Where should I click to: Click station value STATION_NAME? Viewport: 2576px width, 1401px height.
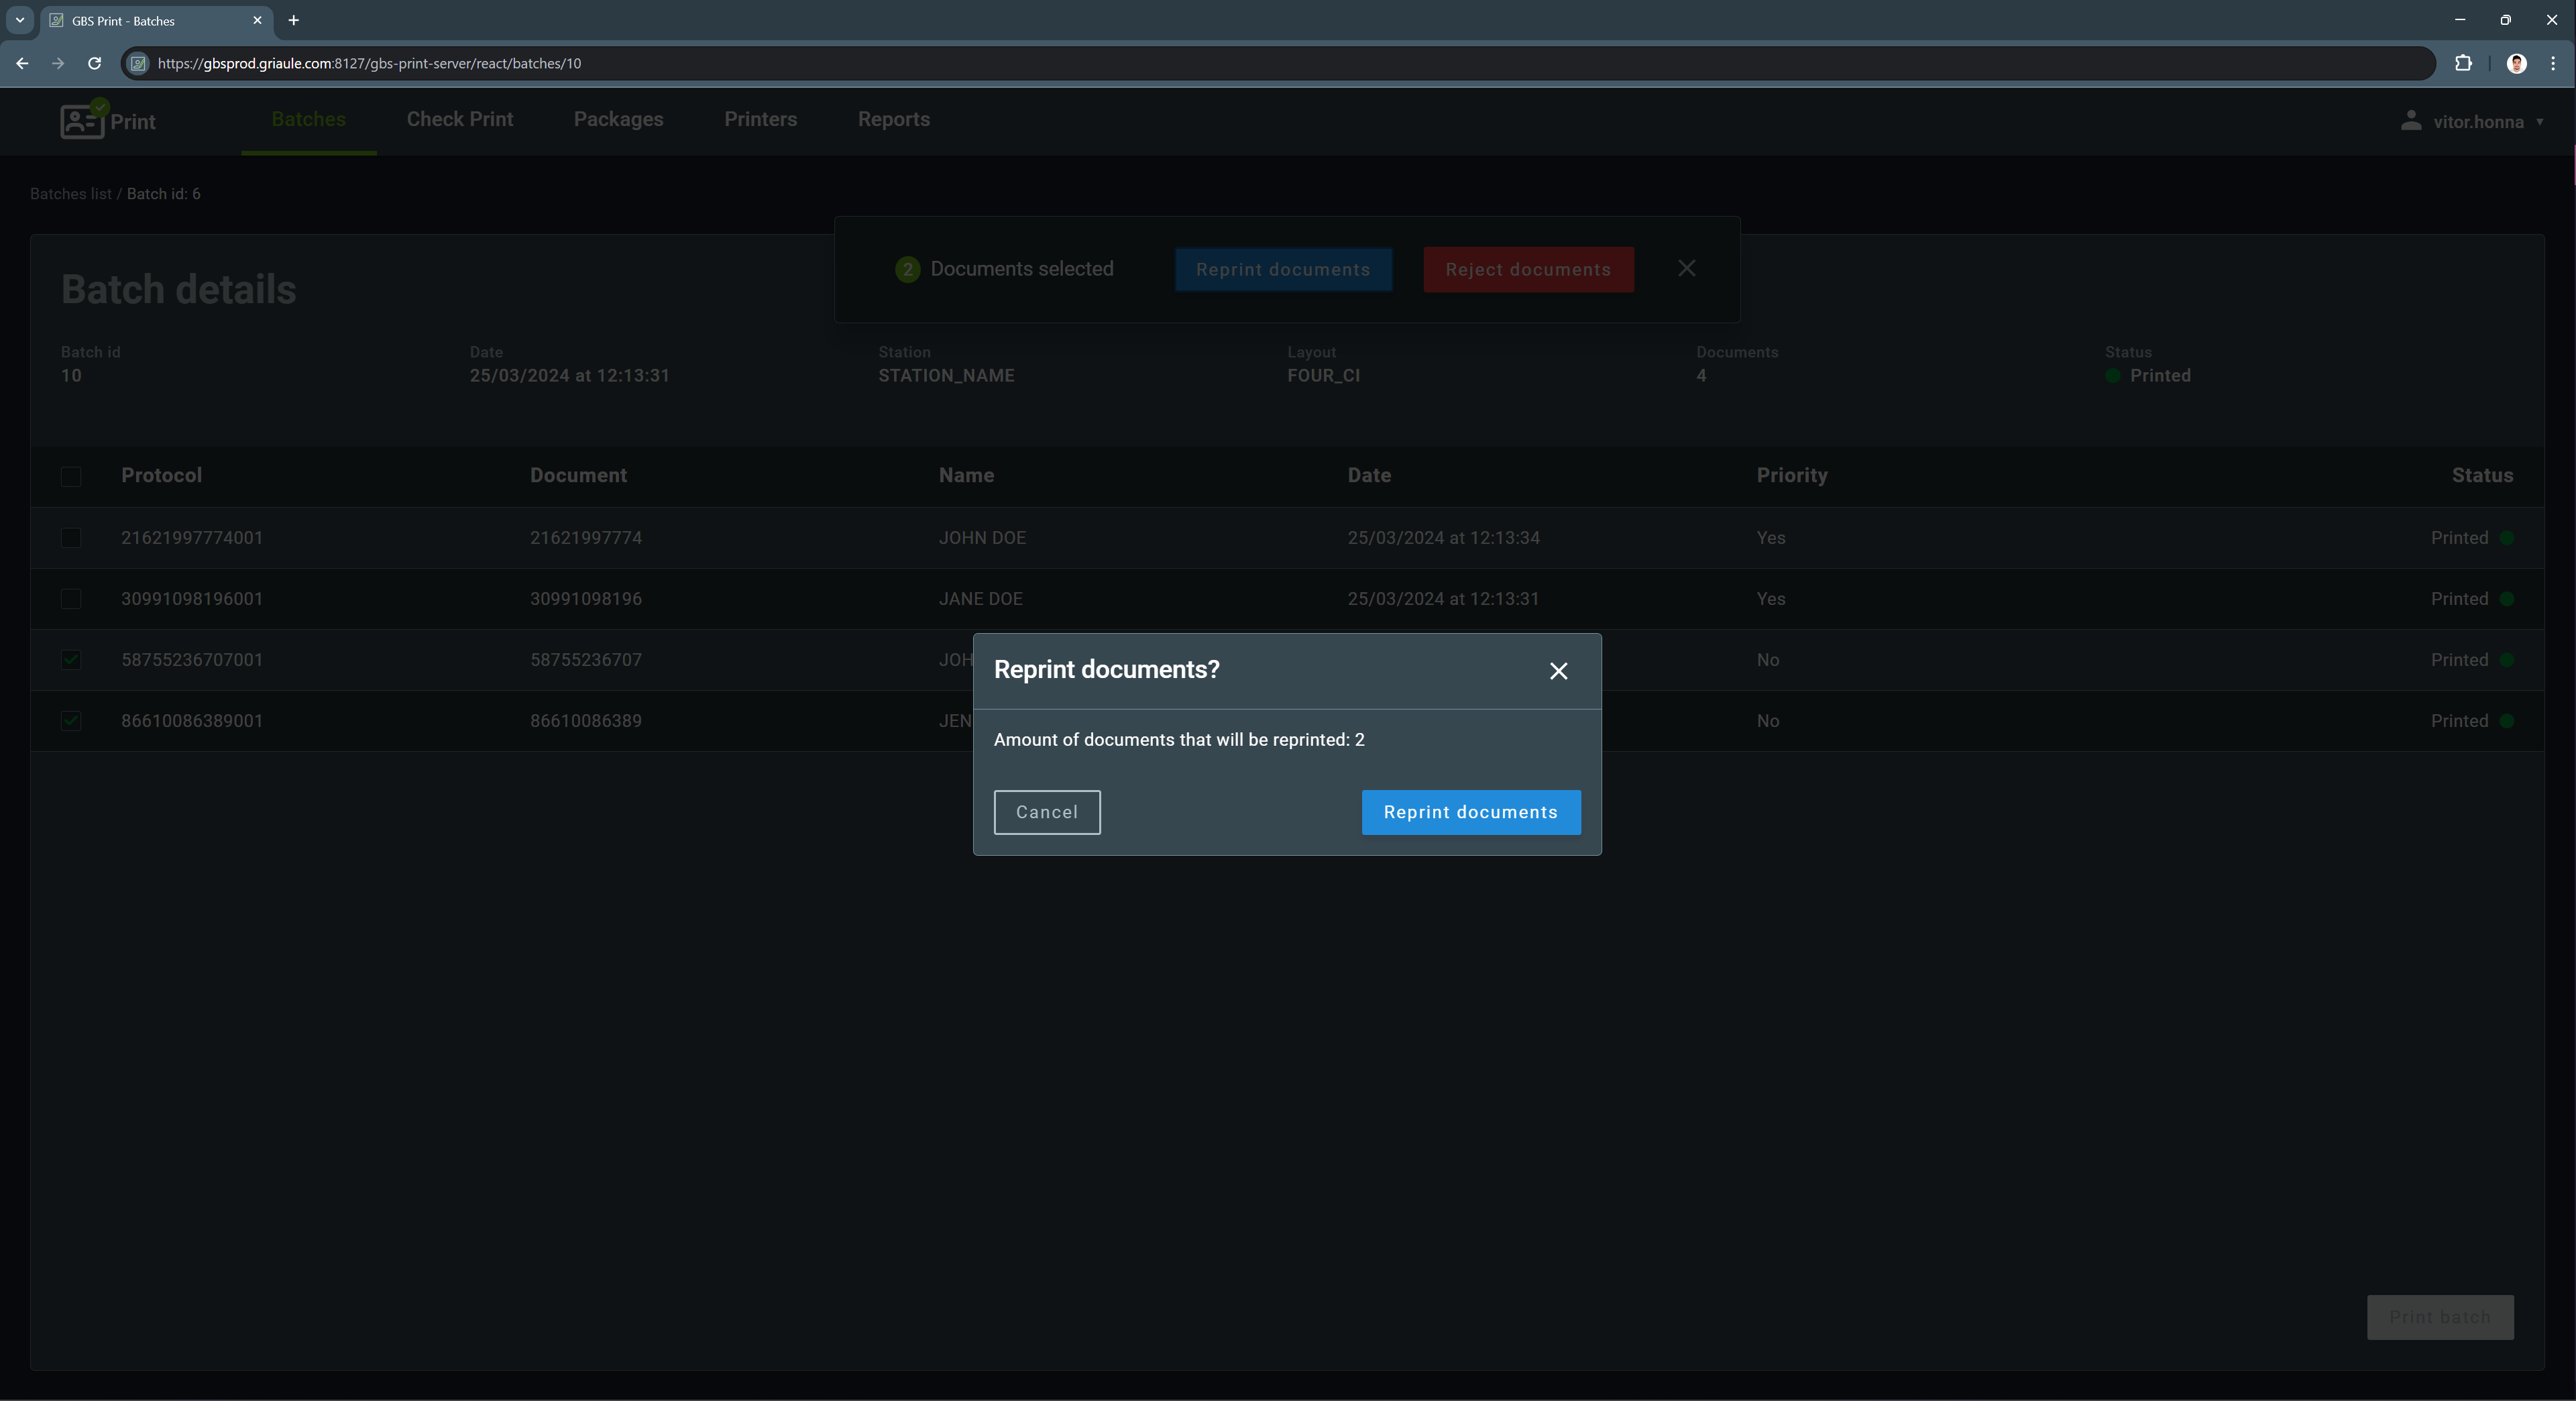pyautogui.click(x=946, y=376)
